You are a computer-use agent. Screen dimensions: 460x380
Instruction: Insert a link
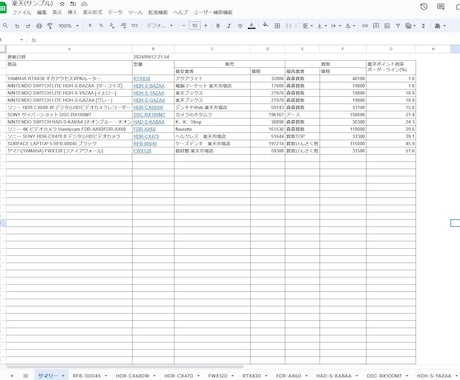(365, 26)
